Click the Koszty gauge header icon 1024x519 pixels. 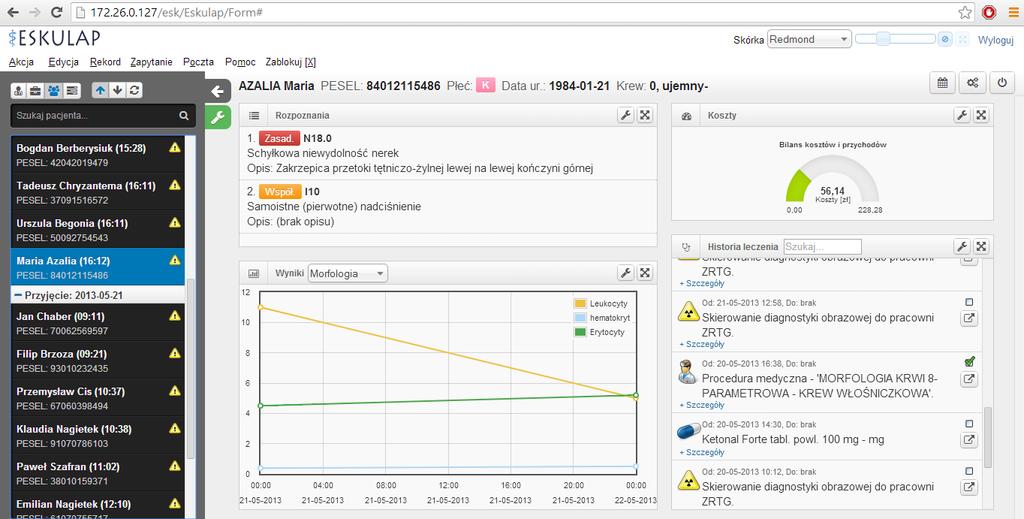coord(686,116)
